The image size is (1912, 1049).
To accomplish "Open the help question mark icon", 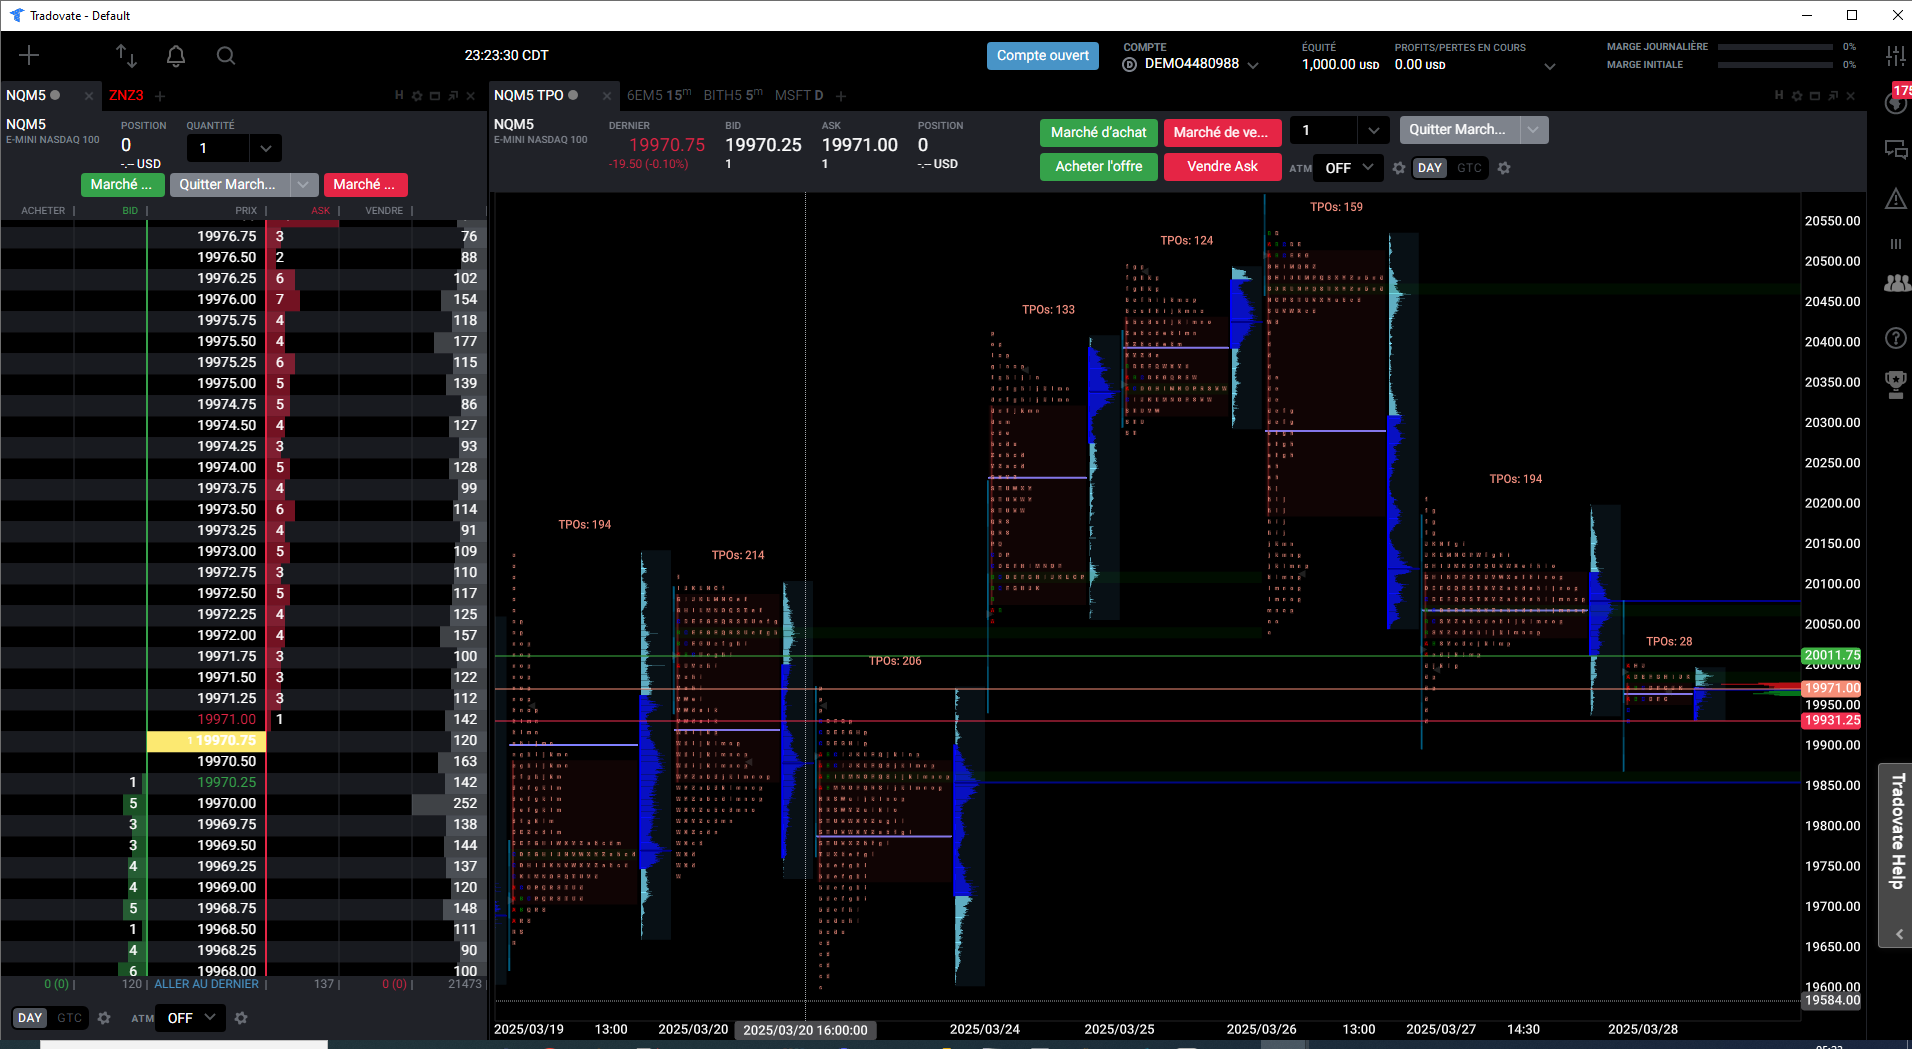I will (1895, 338).
